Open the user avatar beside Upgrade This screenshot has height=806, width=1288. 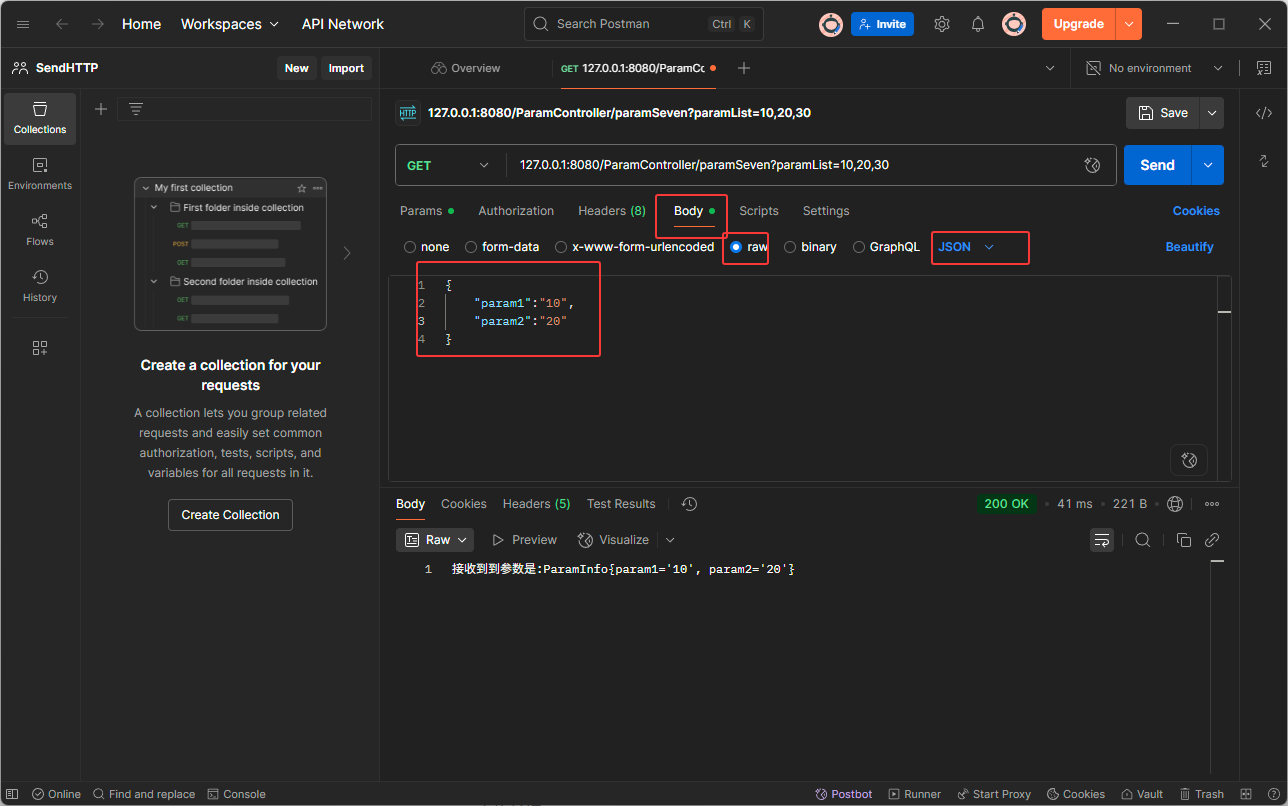[x=1014, y=24]
